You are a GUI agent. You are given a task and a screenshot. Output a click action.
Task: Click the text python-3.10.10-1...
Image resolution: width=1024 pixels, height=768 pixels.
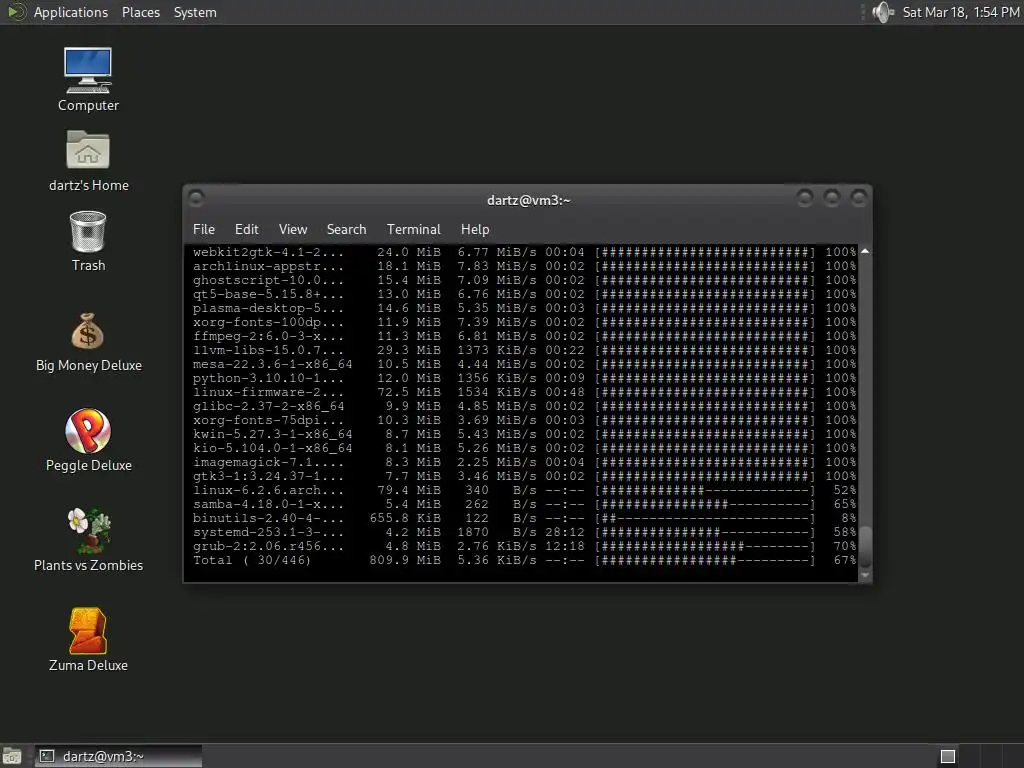(268, 378)
